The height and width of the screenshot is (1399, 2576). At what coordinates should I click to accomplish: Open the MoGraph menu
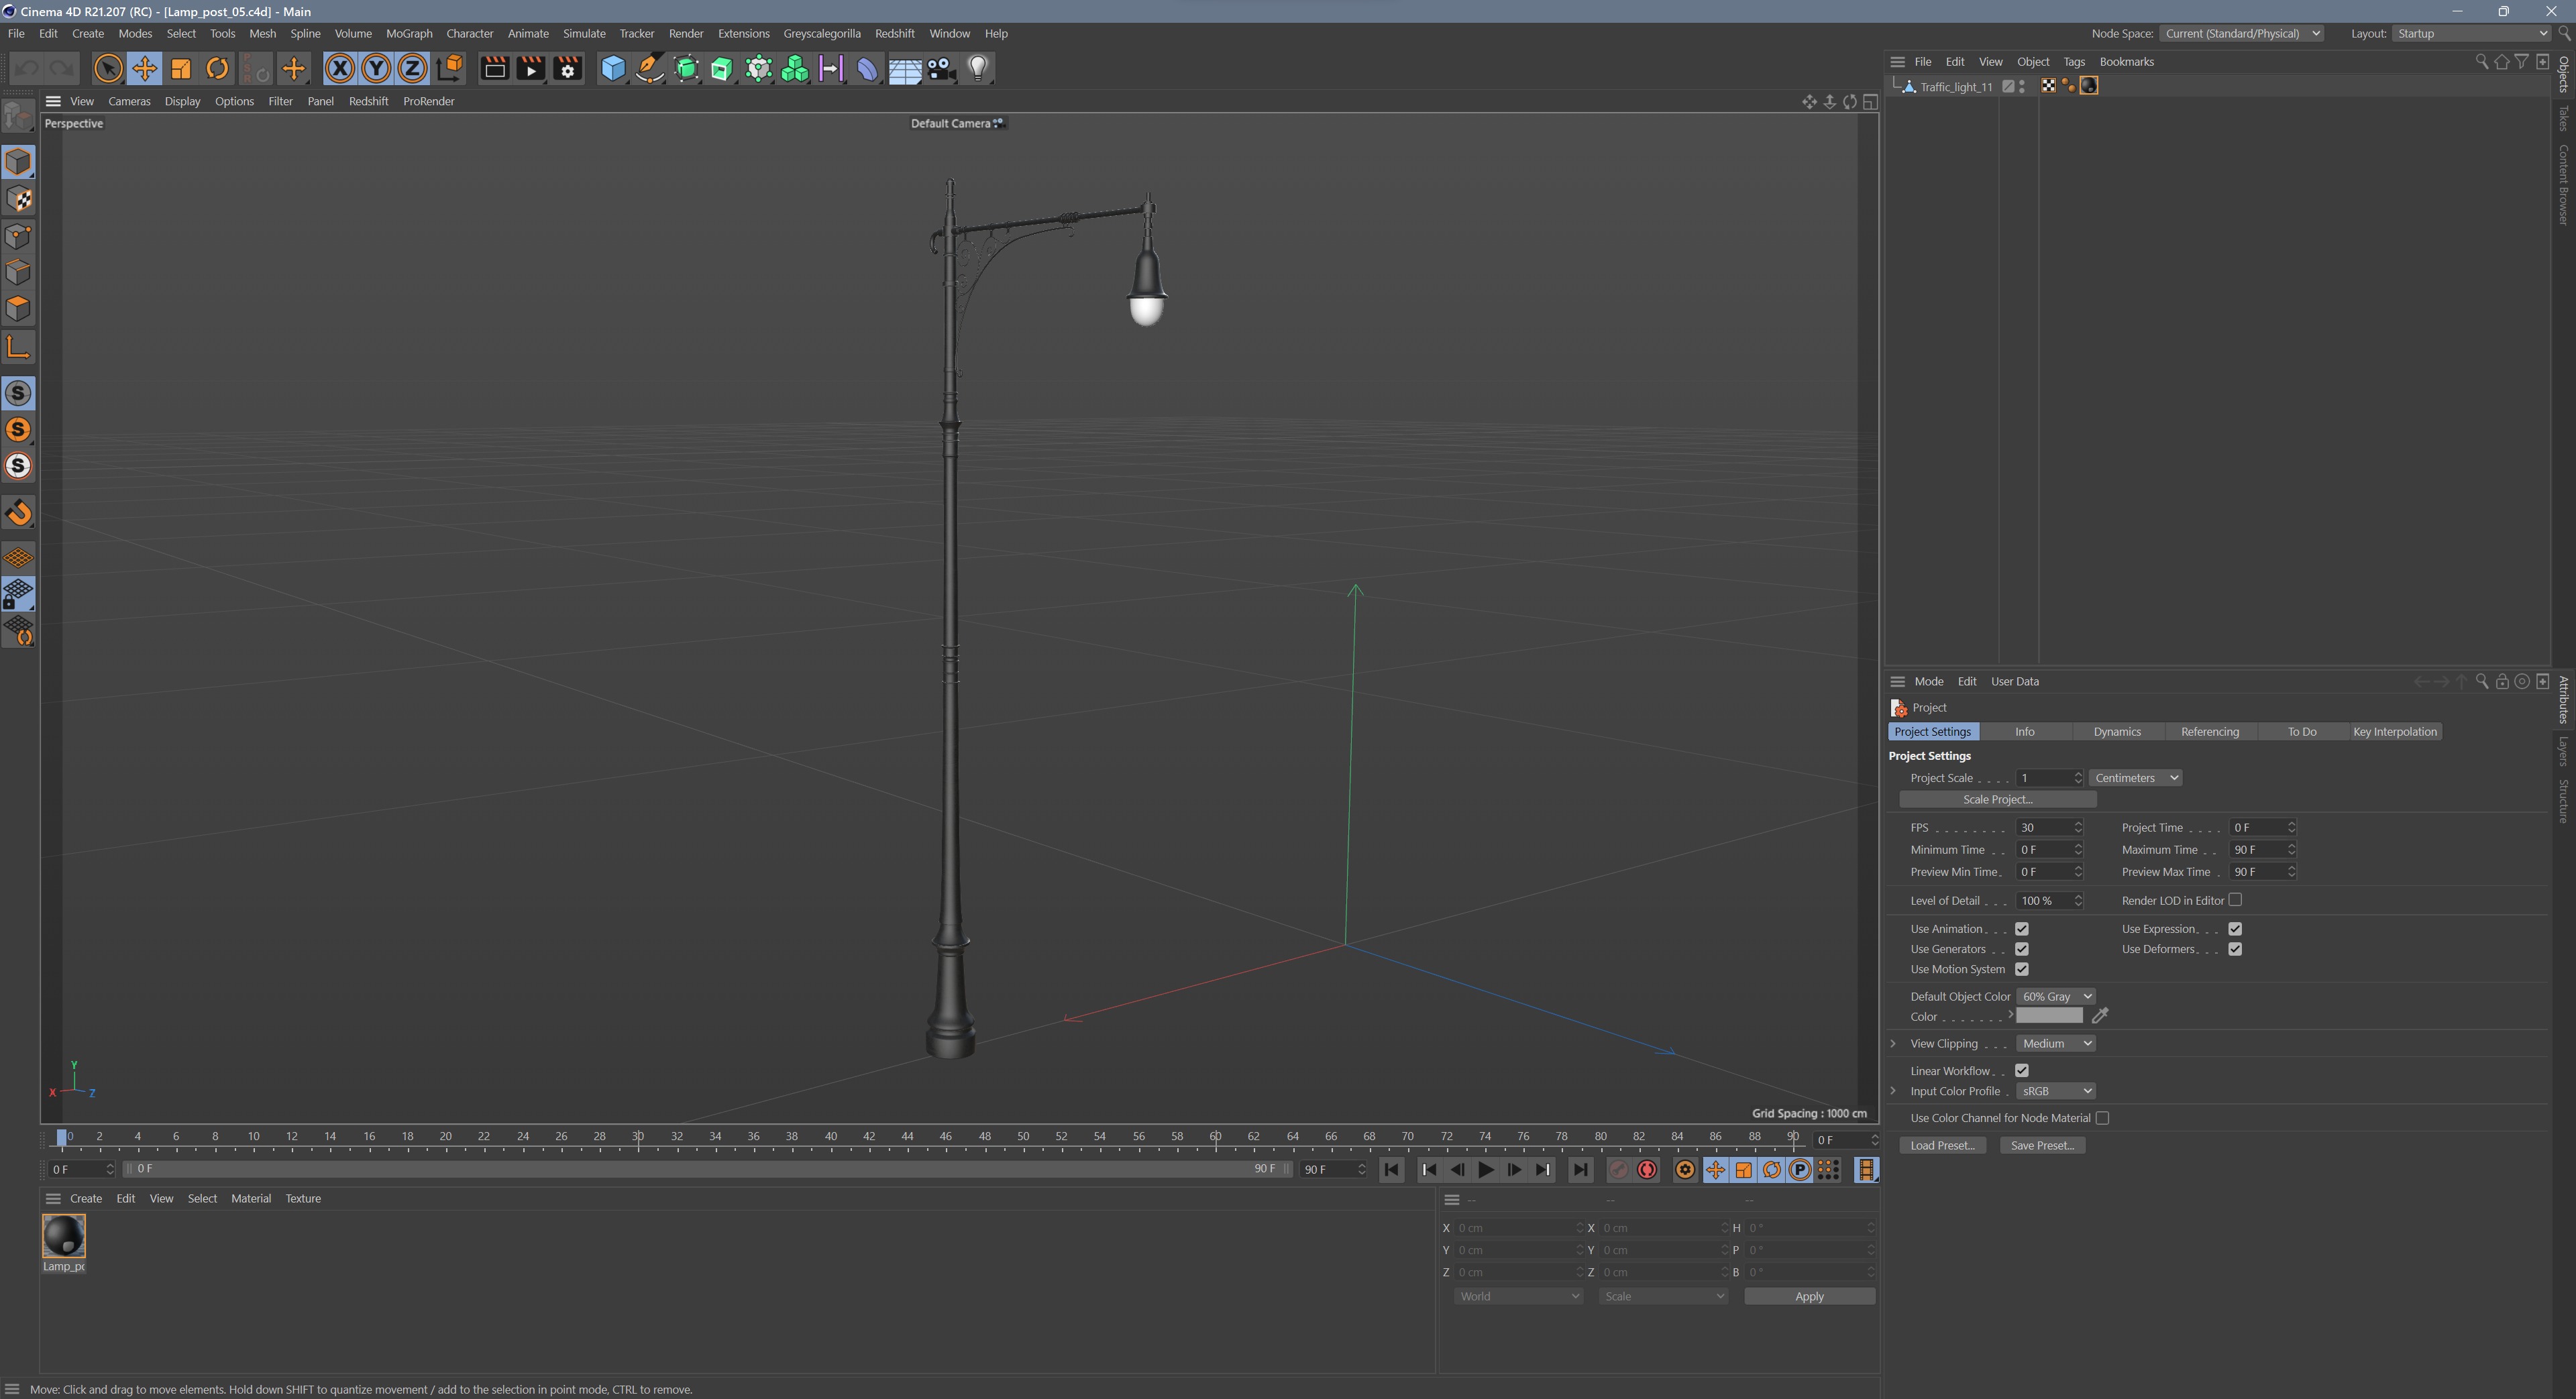click(x=409, y=33)
